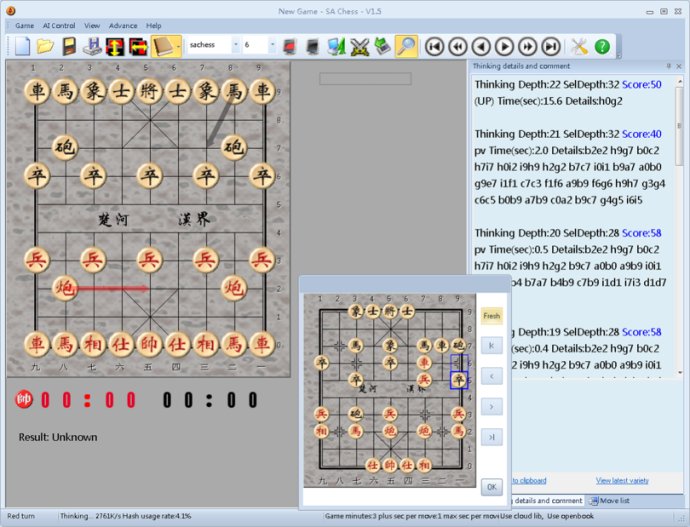Click the red 帥 turn indicator beside the red clock
This screenshot has height=527, width=690.
24,400
